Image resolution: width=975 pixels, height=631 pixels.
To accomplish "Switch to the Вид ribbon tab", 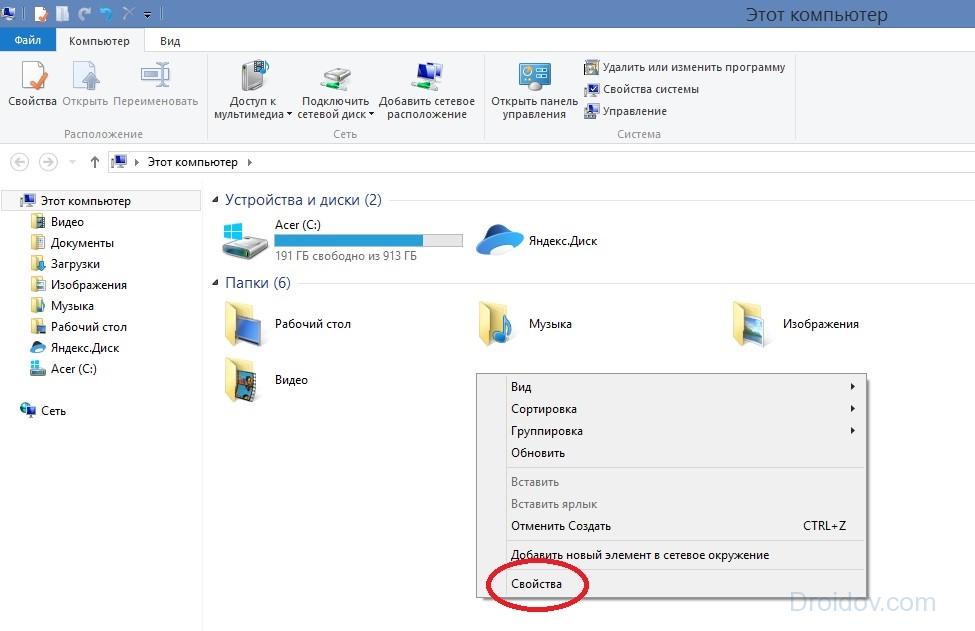I will click(x=170, y=41).
